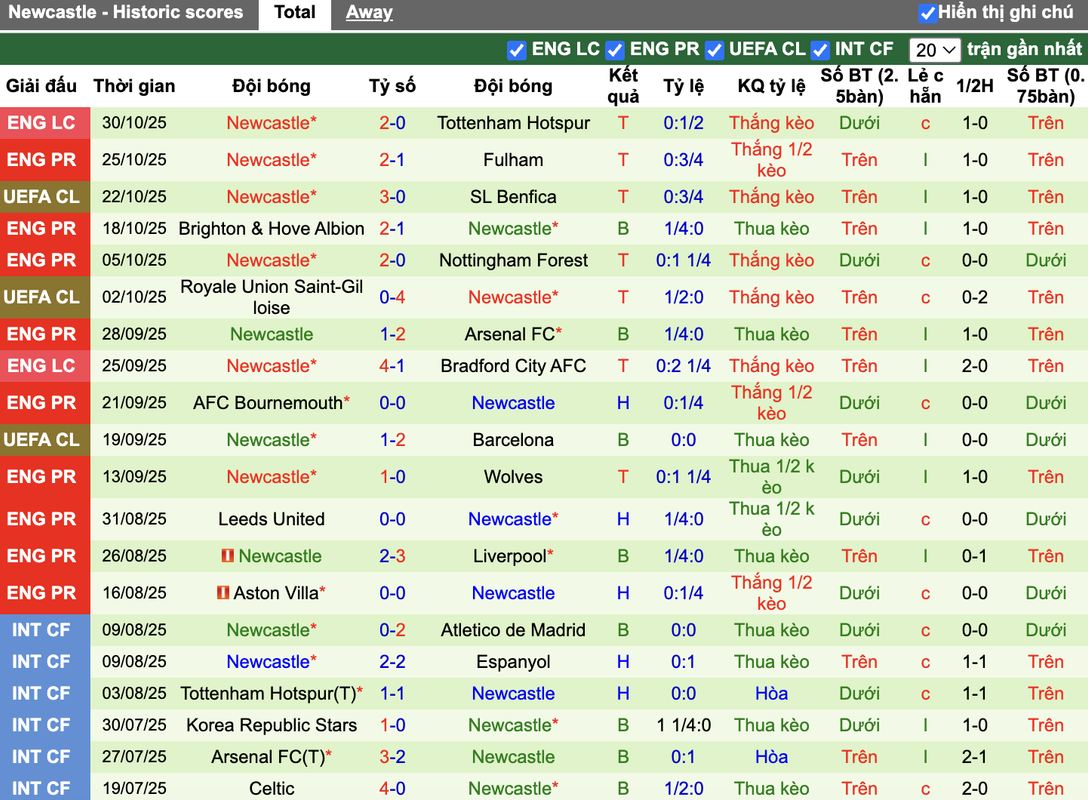Click the Tỷ số column header
This screenshot has height=800, width=1088.
click(392, 86)
